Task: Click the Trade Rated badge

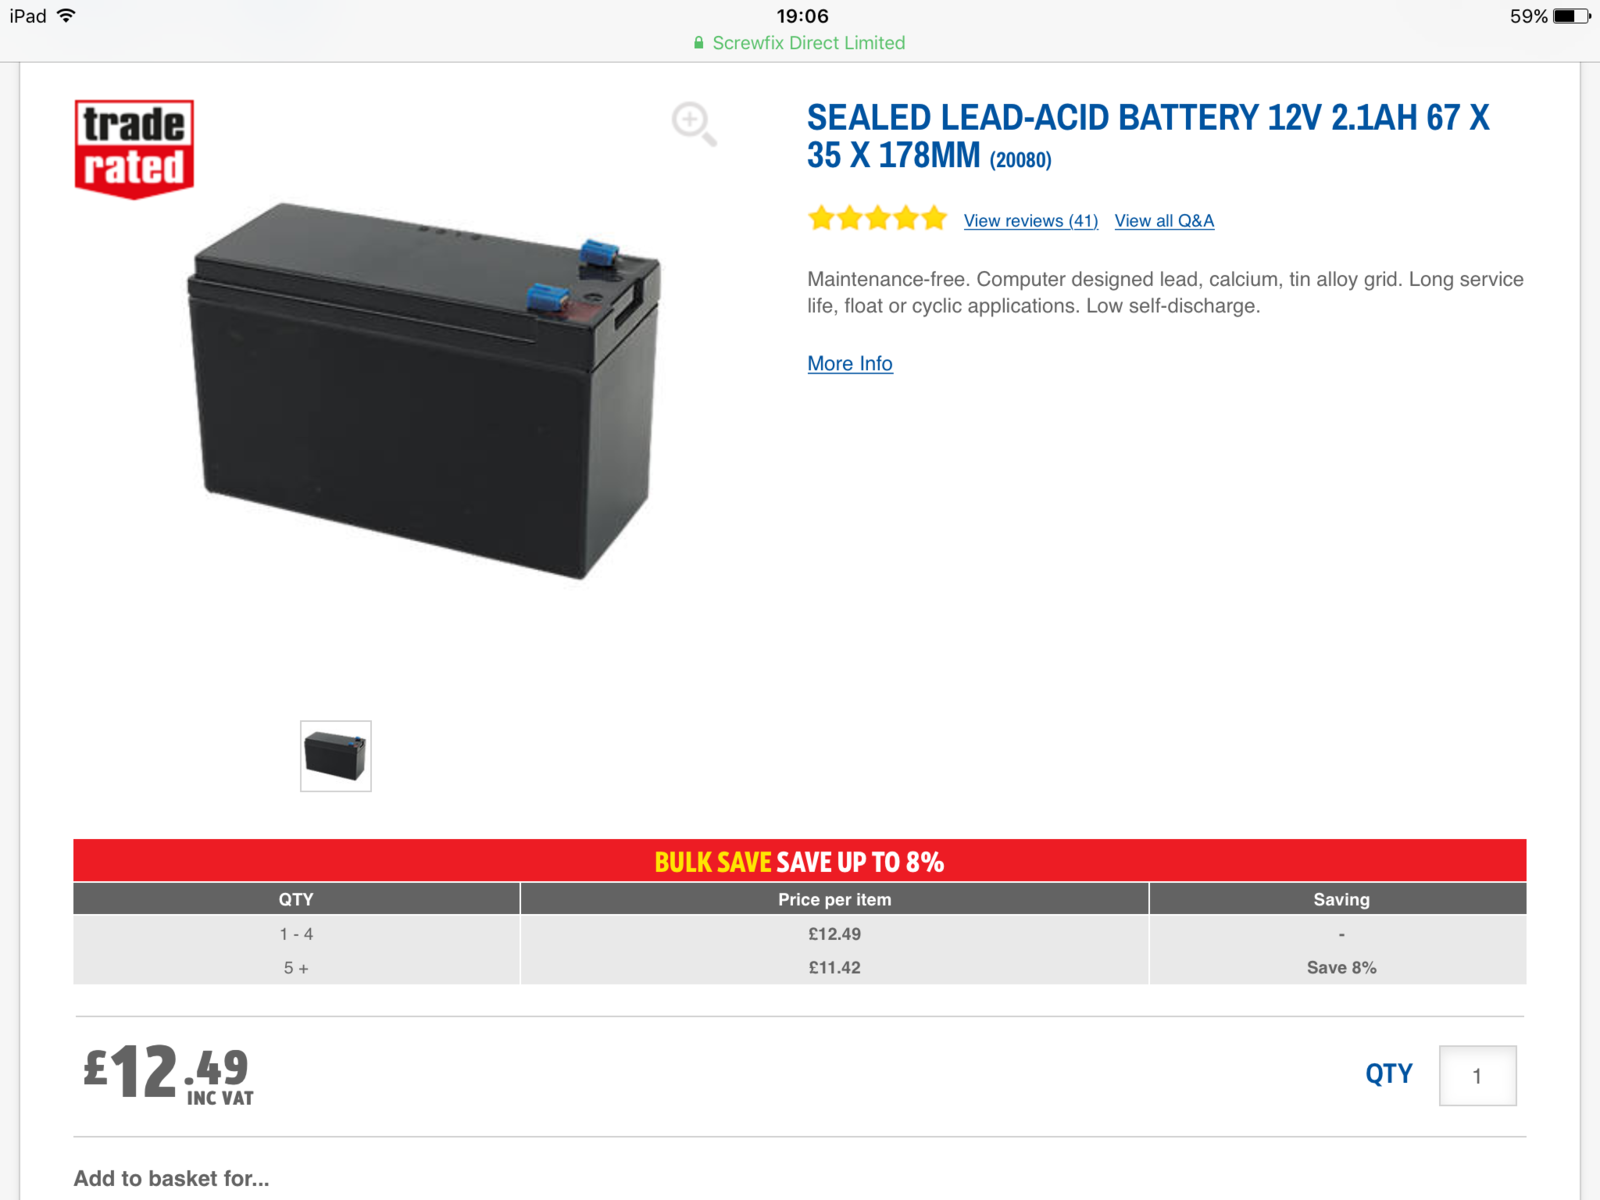Action: coord(134,148)
